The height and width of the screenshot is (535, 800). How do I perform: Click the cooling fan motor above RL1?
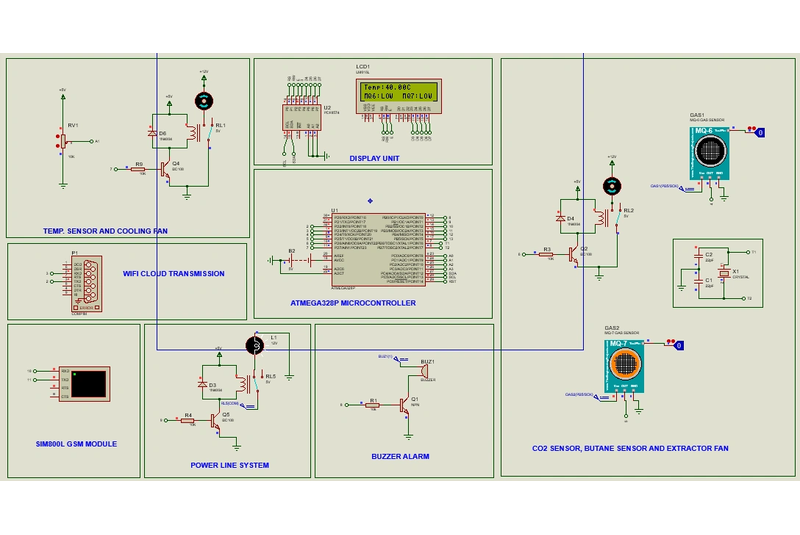click(204, 101)
